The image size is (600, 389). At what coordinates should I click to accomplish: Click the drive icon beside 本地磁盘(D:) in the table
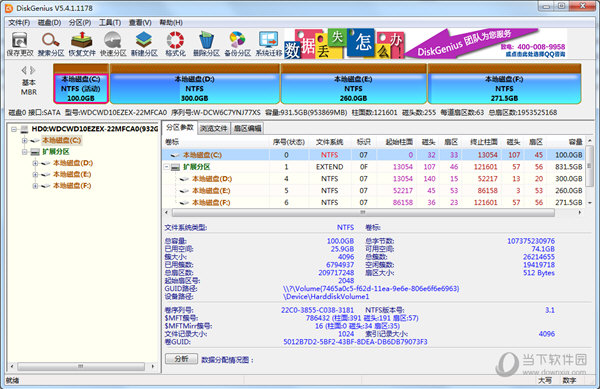[184, 179]
